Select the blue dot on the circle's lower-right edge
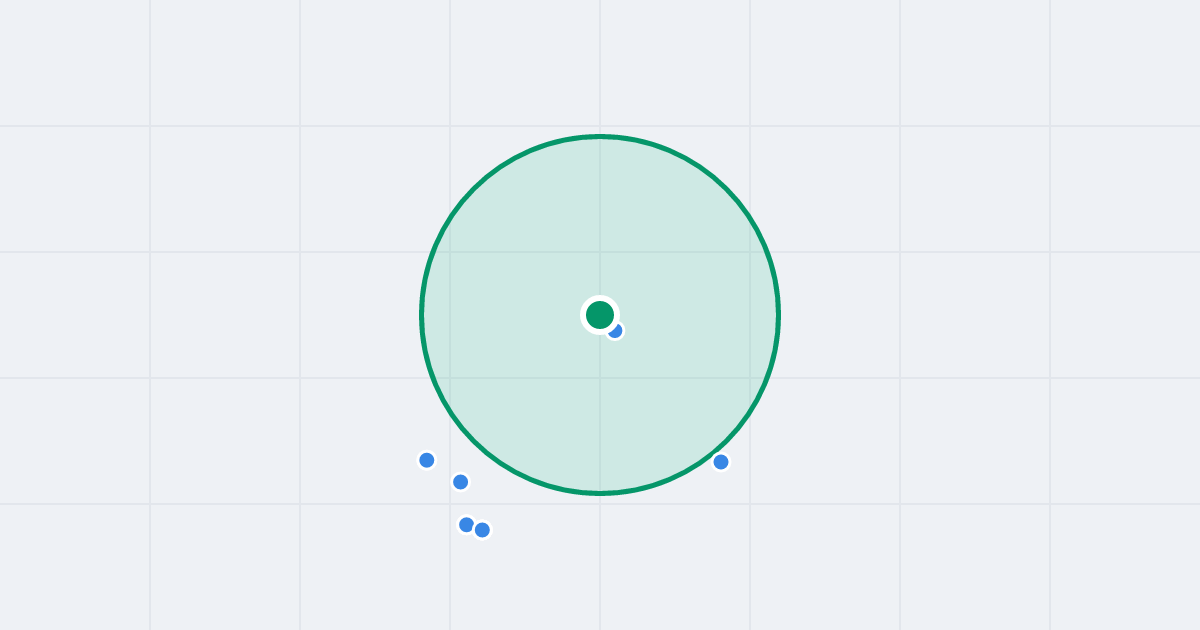Image resolution: width=1200 pixels, height=630 pixels. (721, 462)
